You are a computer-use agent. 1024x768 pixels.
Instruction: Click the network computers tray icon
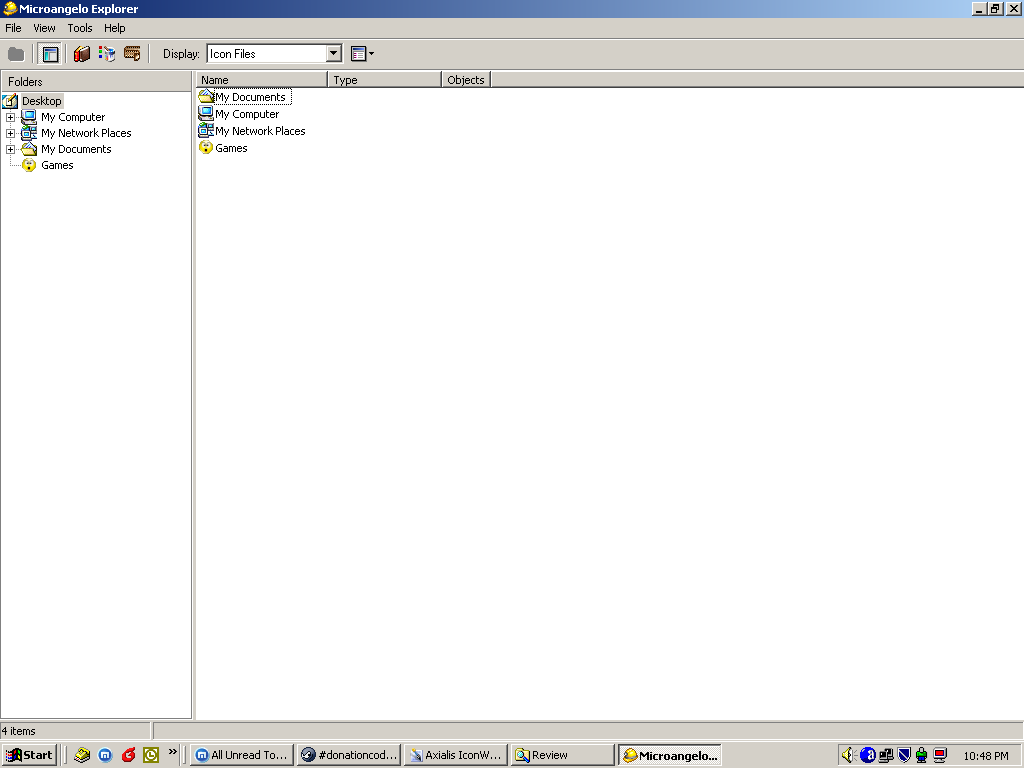[886, 756]
